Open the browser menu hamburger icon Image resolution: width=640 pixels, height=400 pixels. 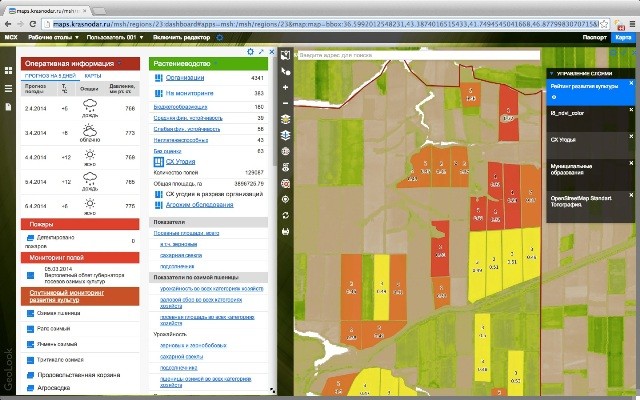(633, 24)
